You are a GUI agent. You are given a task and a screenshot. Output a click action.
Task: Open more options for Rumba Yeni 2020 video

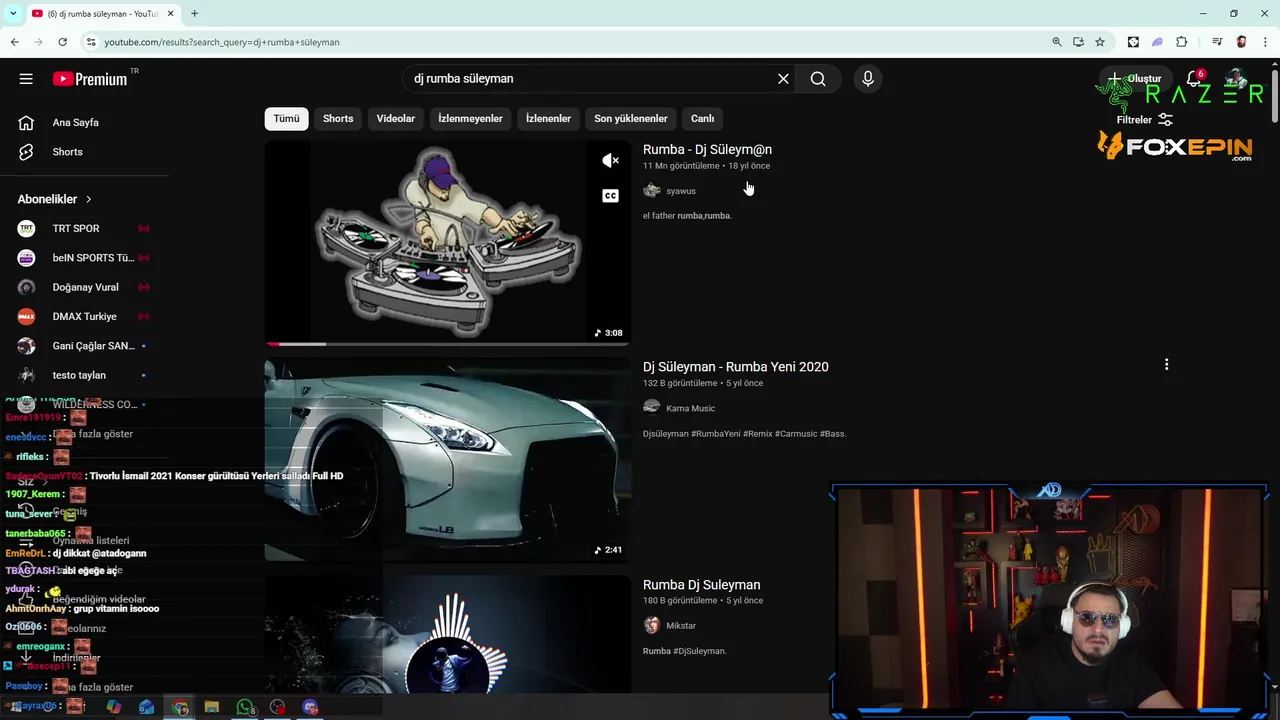[1166, 365]
